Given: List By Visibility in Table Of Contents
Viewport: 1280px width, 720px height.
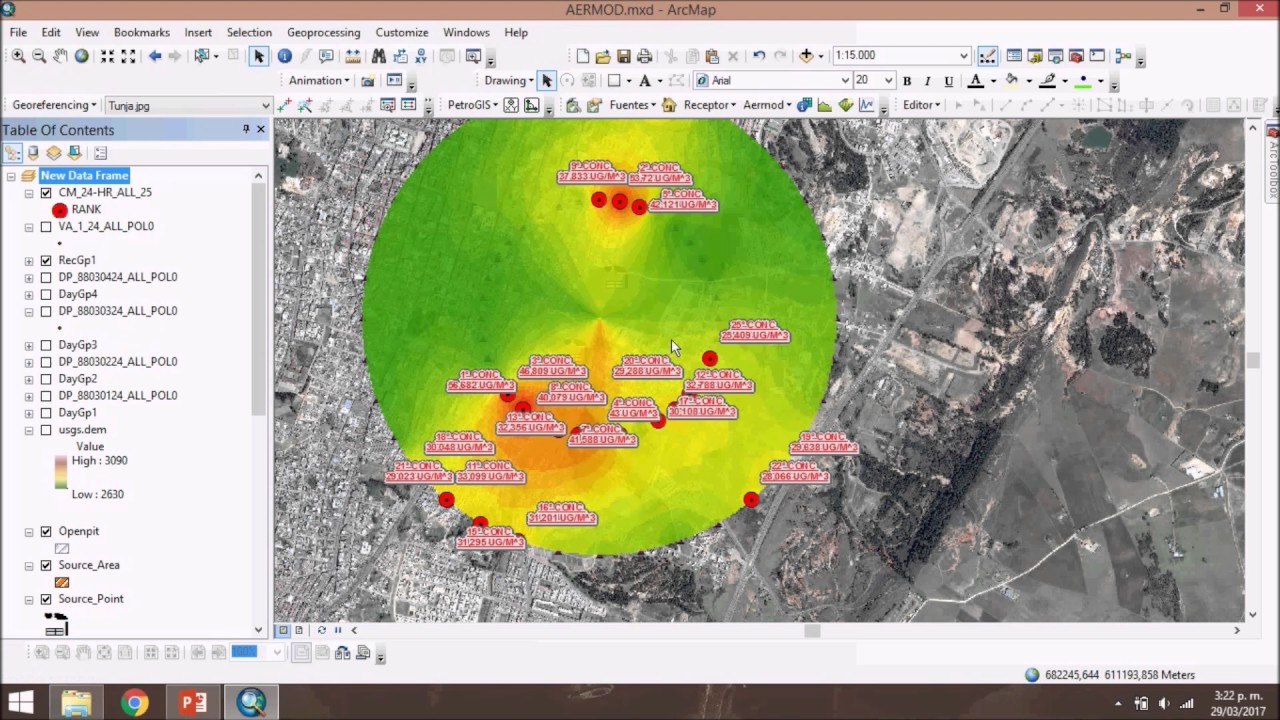Looking at the screenshot, I should coord(54,153).
